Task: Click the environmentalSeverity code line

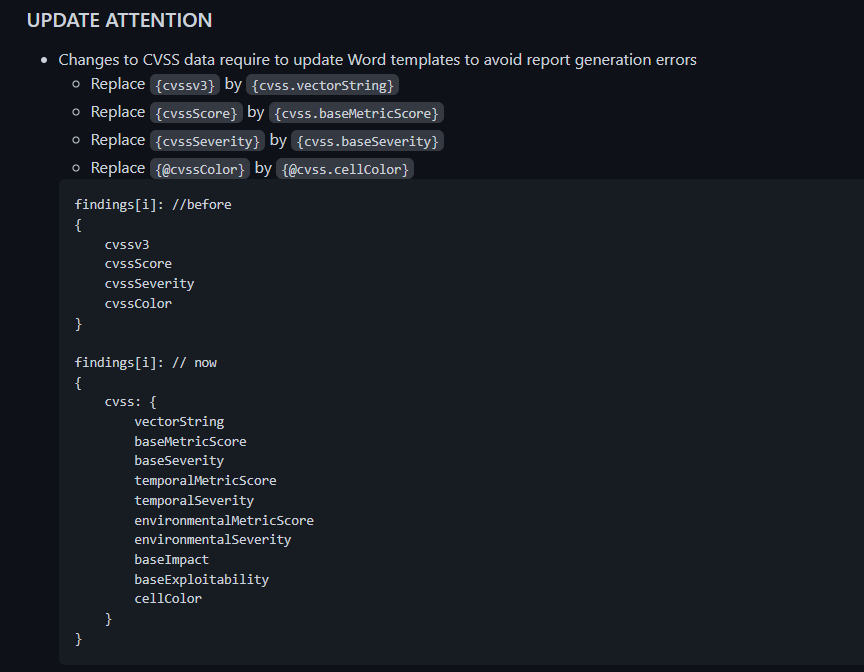Action: [213, 539]
